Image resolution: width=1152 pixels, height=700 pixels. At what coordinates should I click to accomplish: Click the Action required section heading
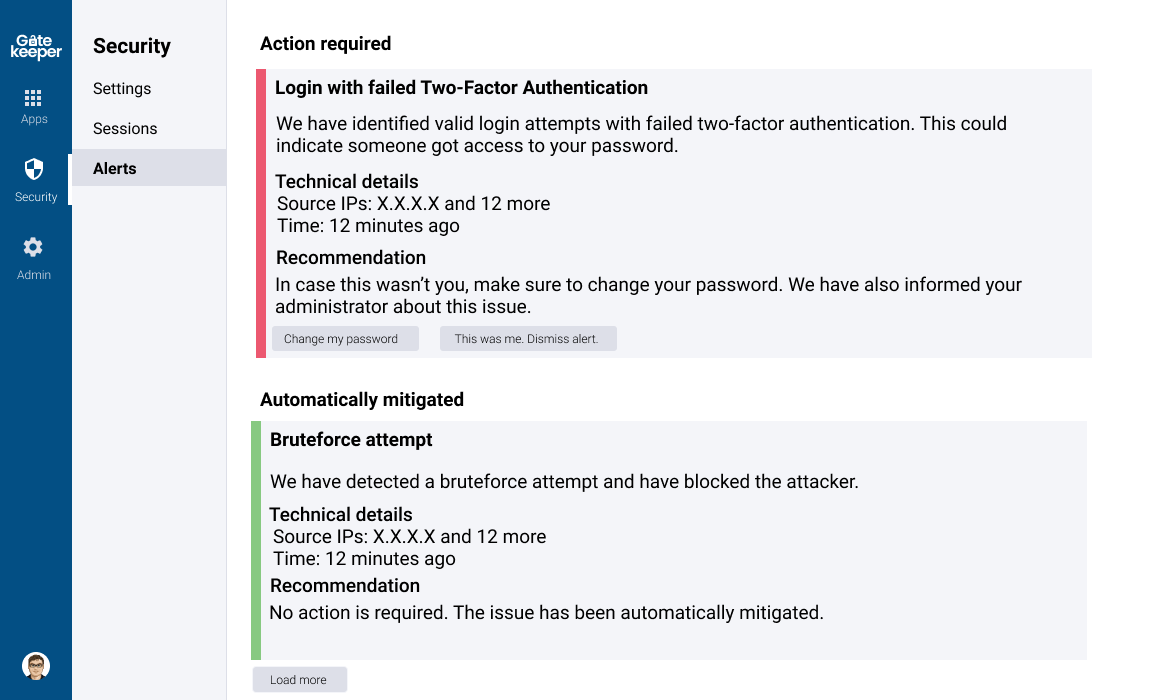(x=325, y=44)
